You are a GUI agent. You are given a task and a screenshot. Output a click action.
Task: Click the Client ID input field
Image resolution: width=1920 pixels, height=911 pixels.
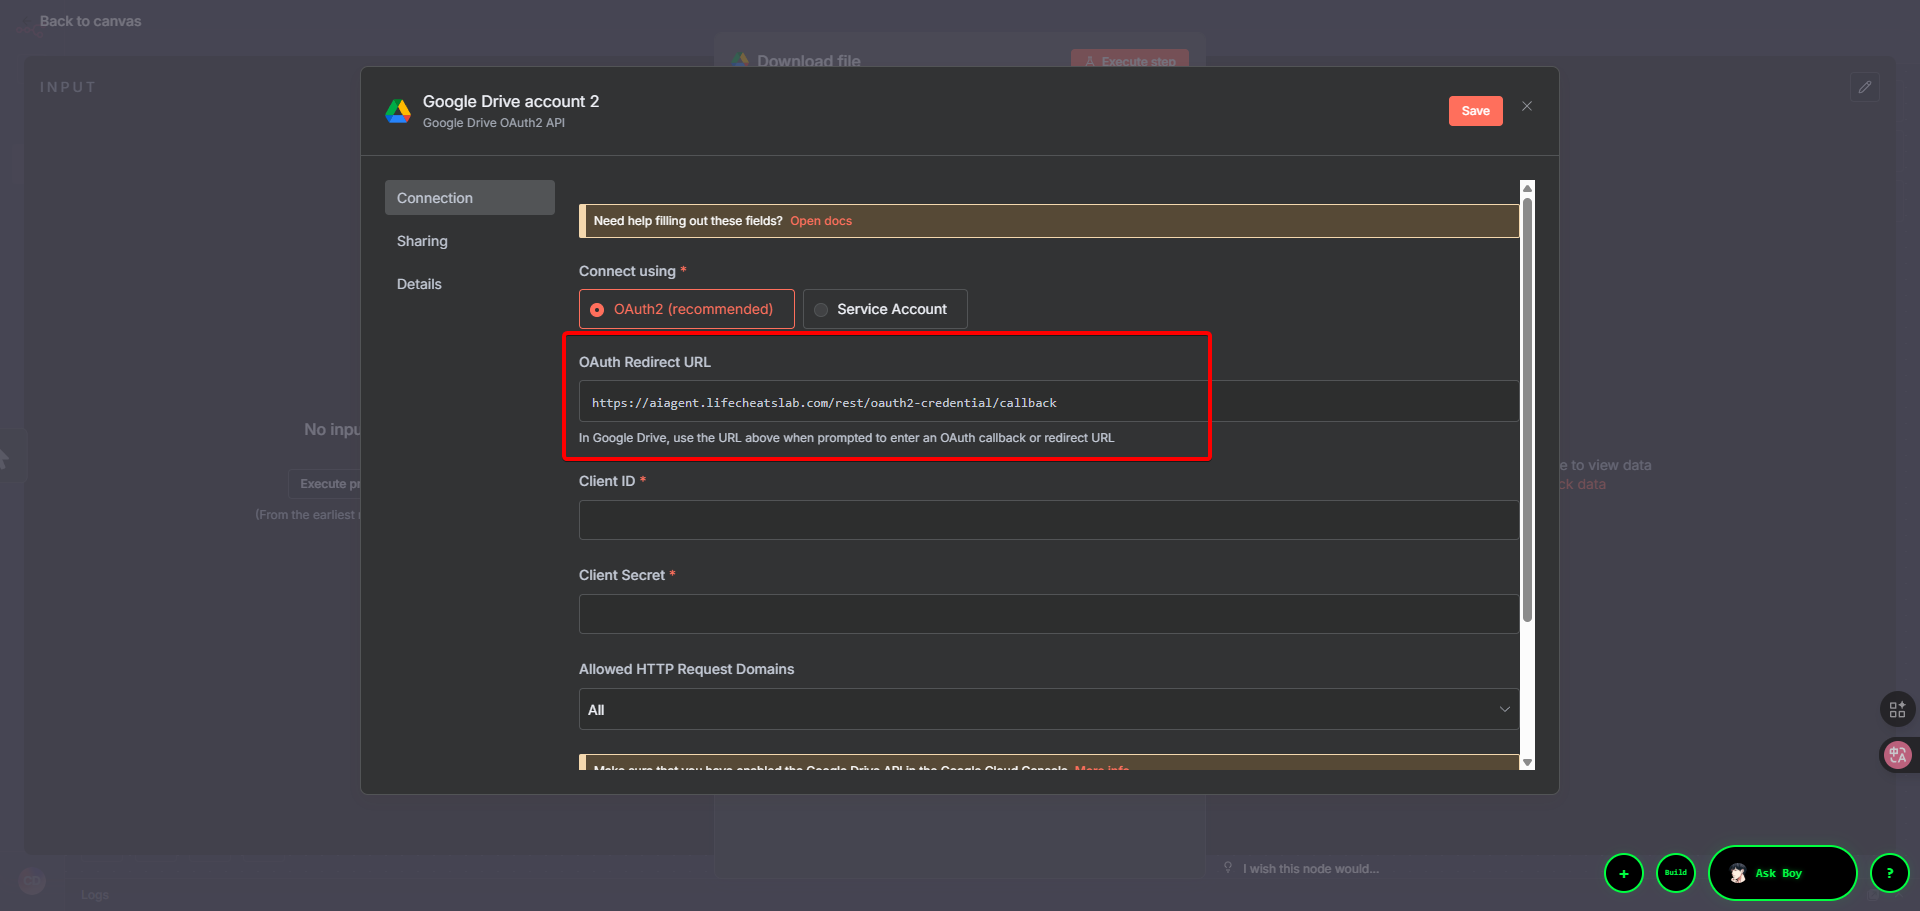[x=1048, y=520]
